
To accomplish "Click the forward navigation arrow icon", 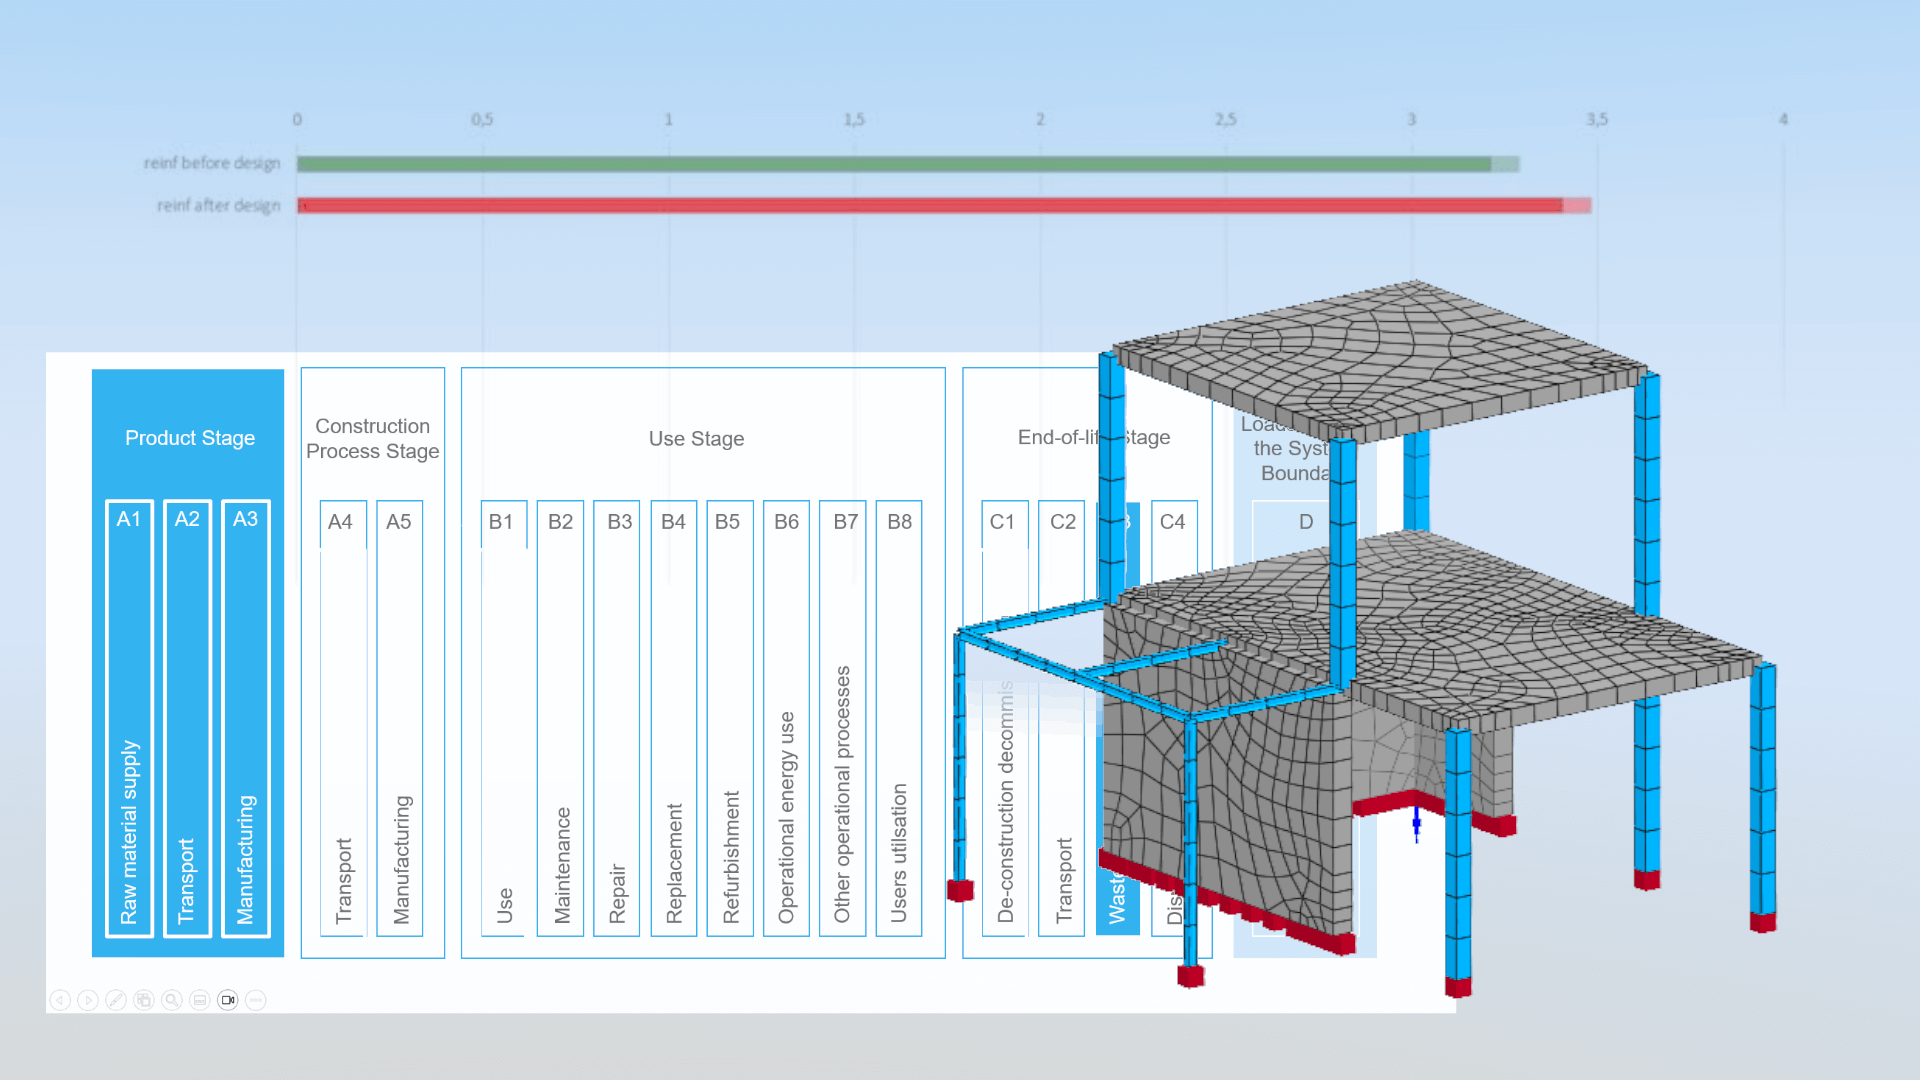I will 89,999.
